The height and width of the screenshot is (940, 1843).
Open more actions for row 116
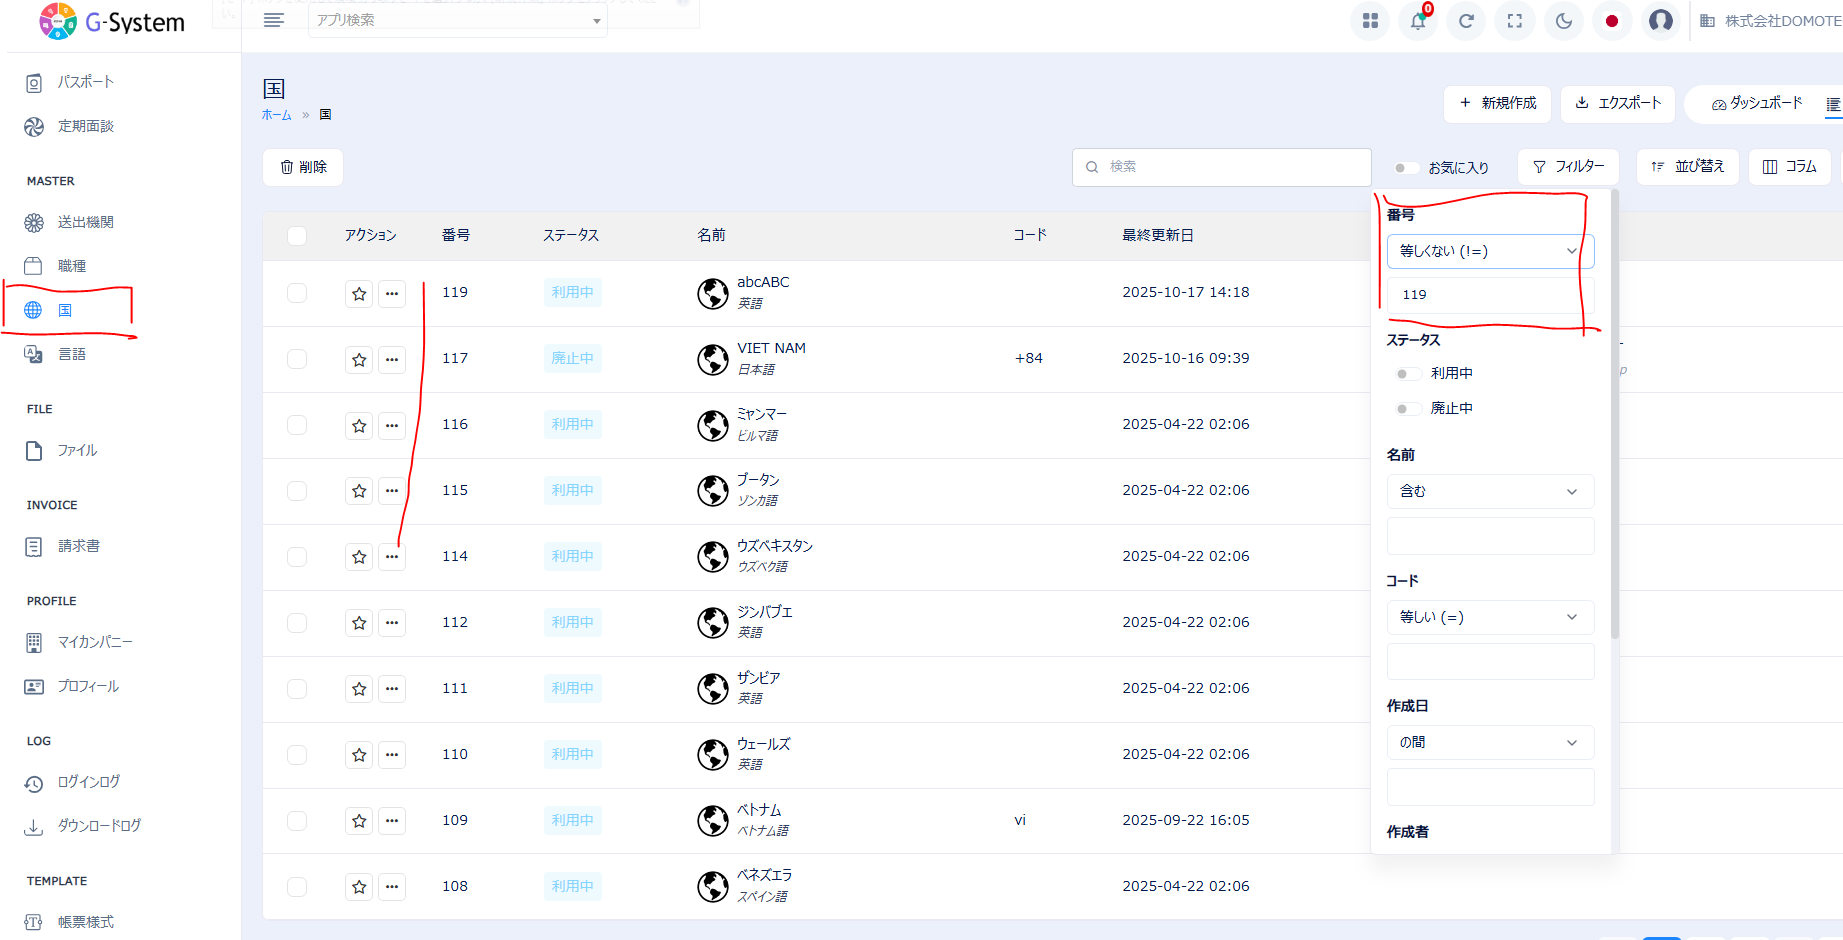click(x=392, y=425)
